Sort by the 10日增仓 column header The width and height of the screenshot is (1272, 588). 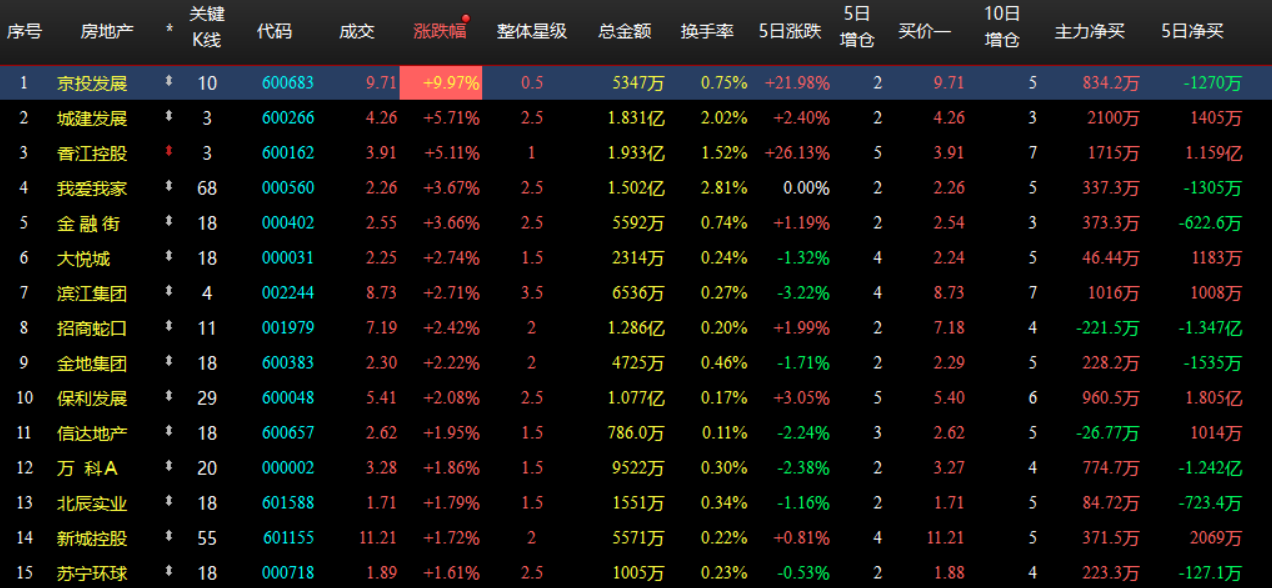point(1002,27)
